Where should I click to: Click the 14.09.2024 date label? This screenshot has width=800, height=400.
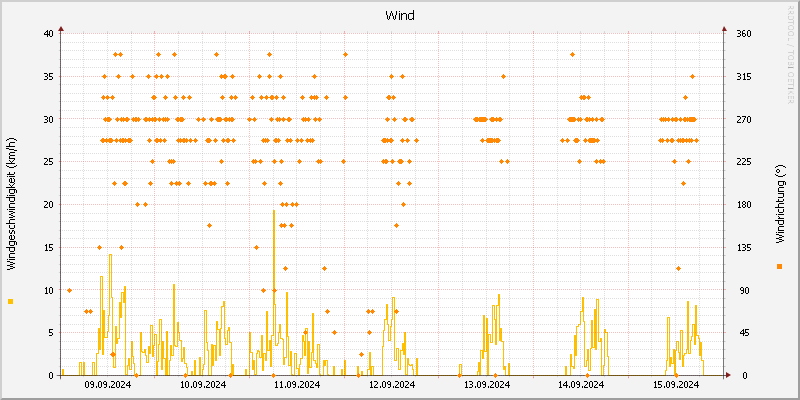(581, 385)
